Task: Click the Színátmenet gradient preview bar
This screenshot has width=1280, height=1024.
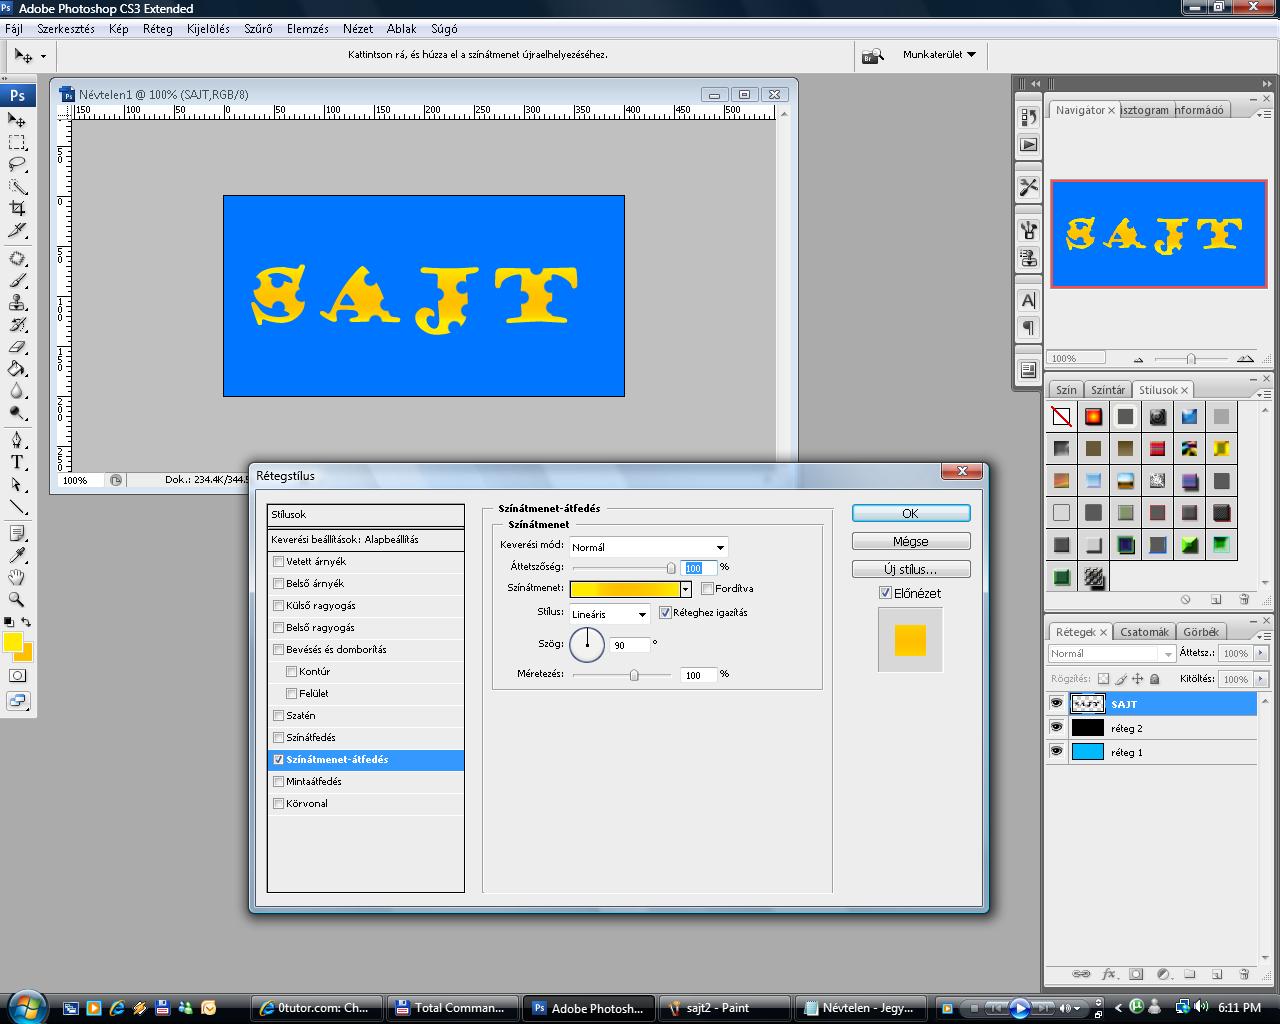Action: [624, 589]
